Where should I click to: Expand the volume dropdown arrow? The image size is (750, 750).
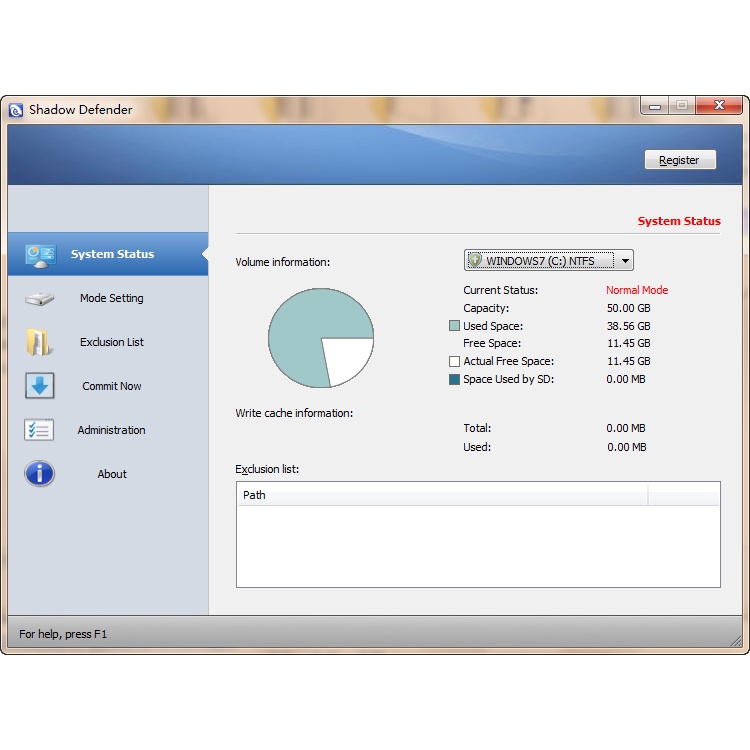coord(625,261)
